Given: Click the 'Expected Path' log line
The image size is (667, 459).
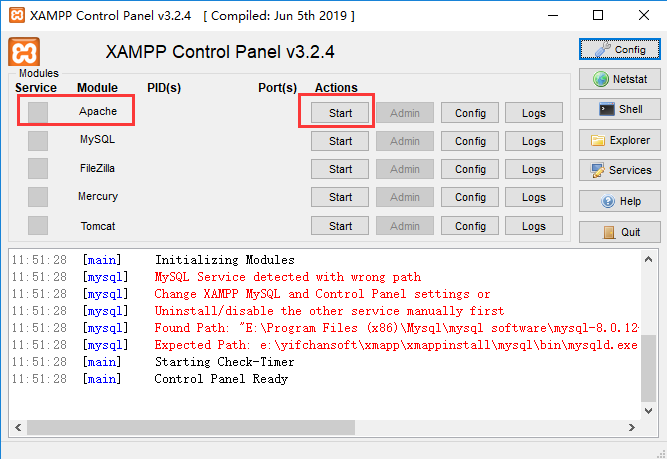Looking at the screenshot, I should coord(396,345).
